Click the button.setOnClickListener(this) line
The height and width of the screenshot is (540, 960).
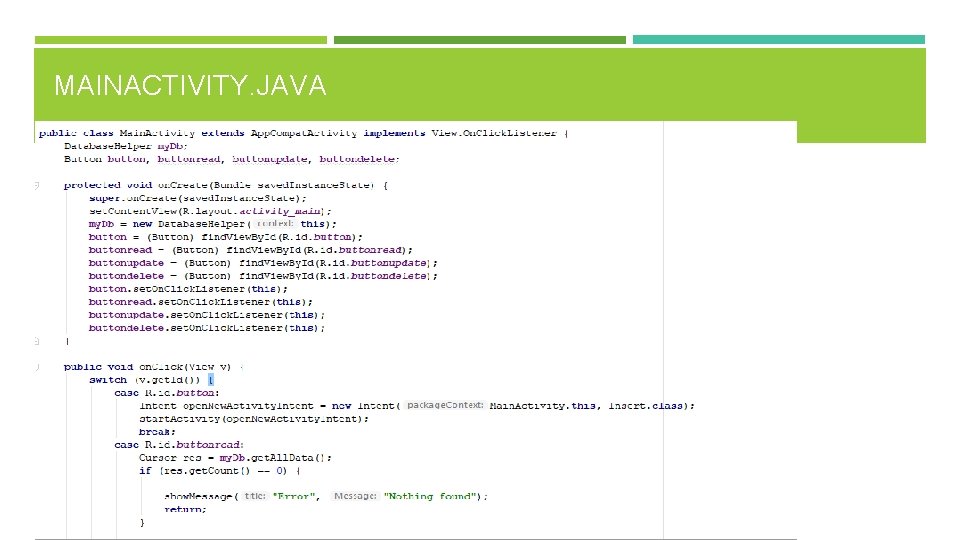(x=188, y=289)
